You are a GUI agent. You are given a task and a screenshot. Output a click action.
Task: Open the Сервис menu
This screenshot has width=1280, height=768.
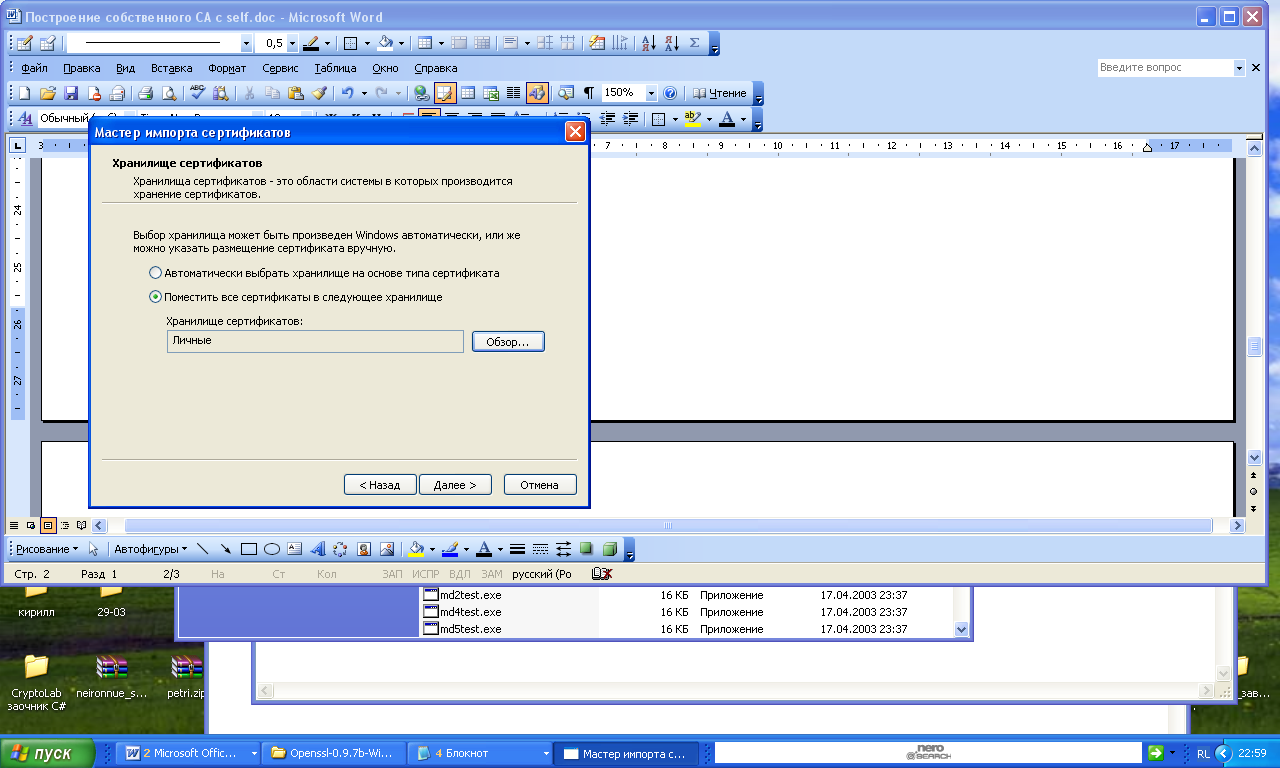[280, 69]
